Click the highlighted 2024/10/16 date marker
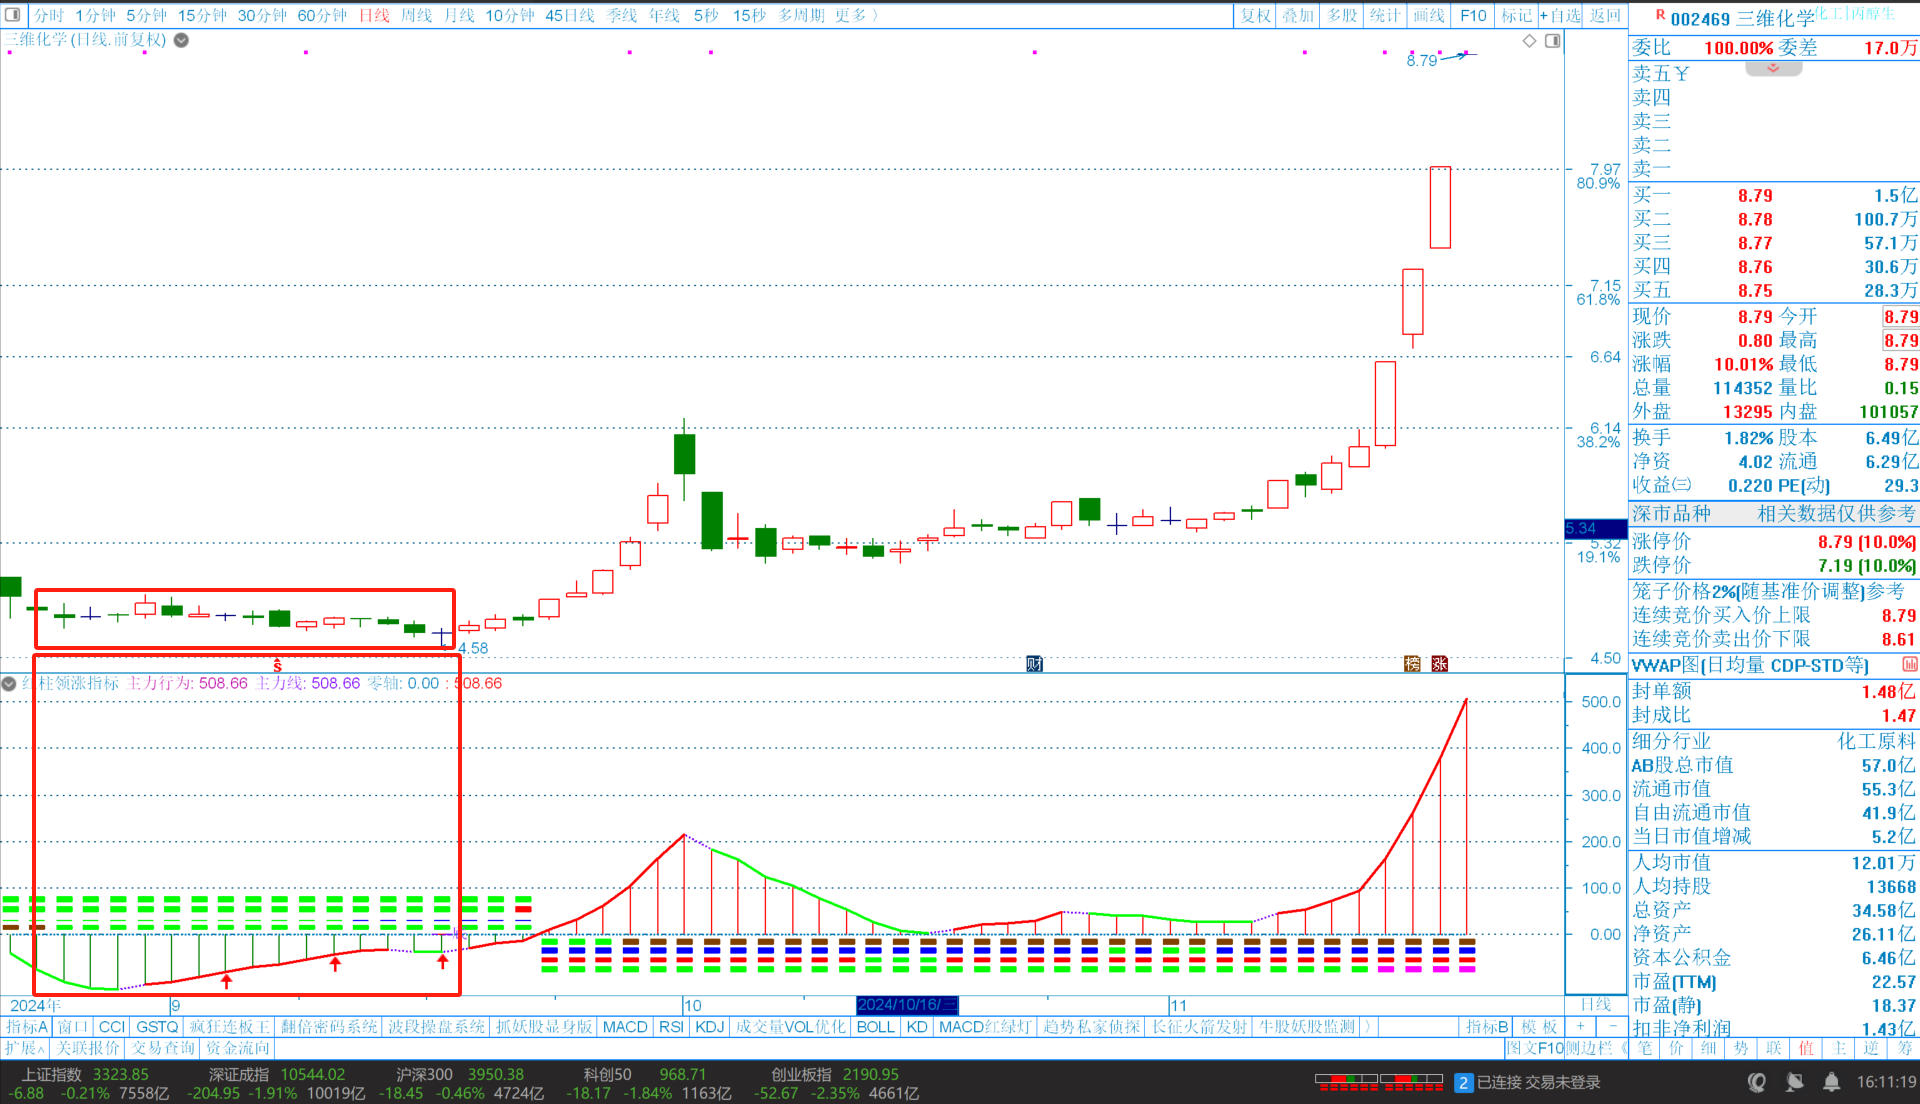 point(906,1005)
